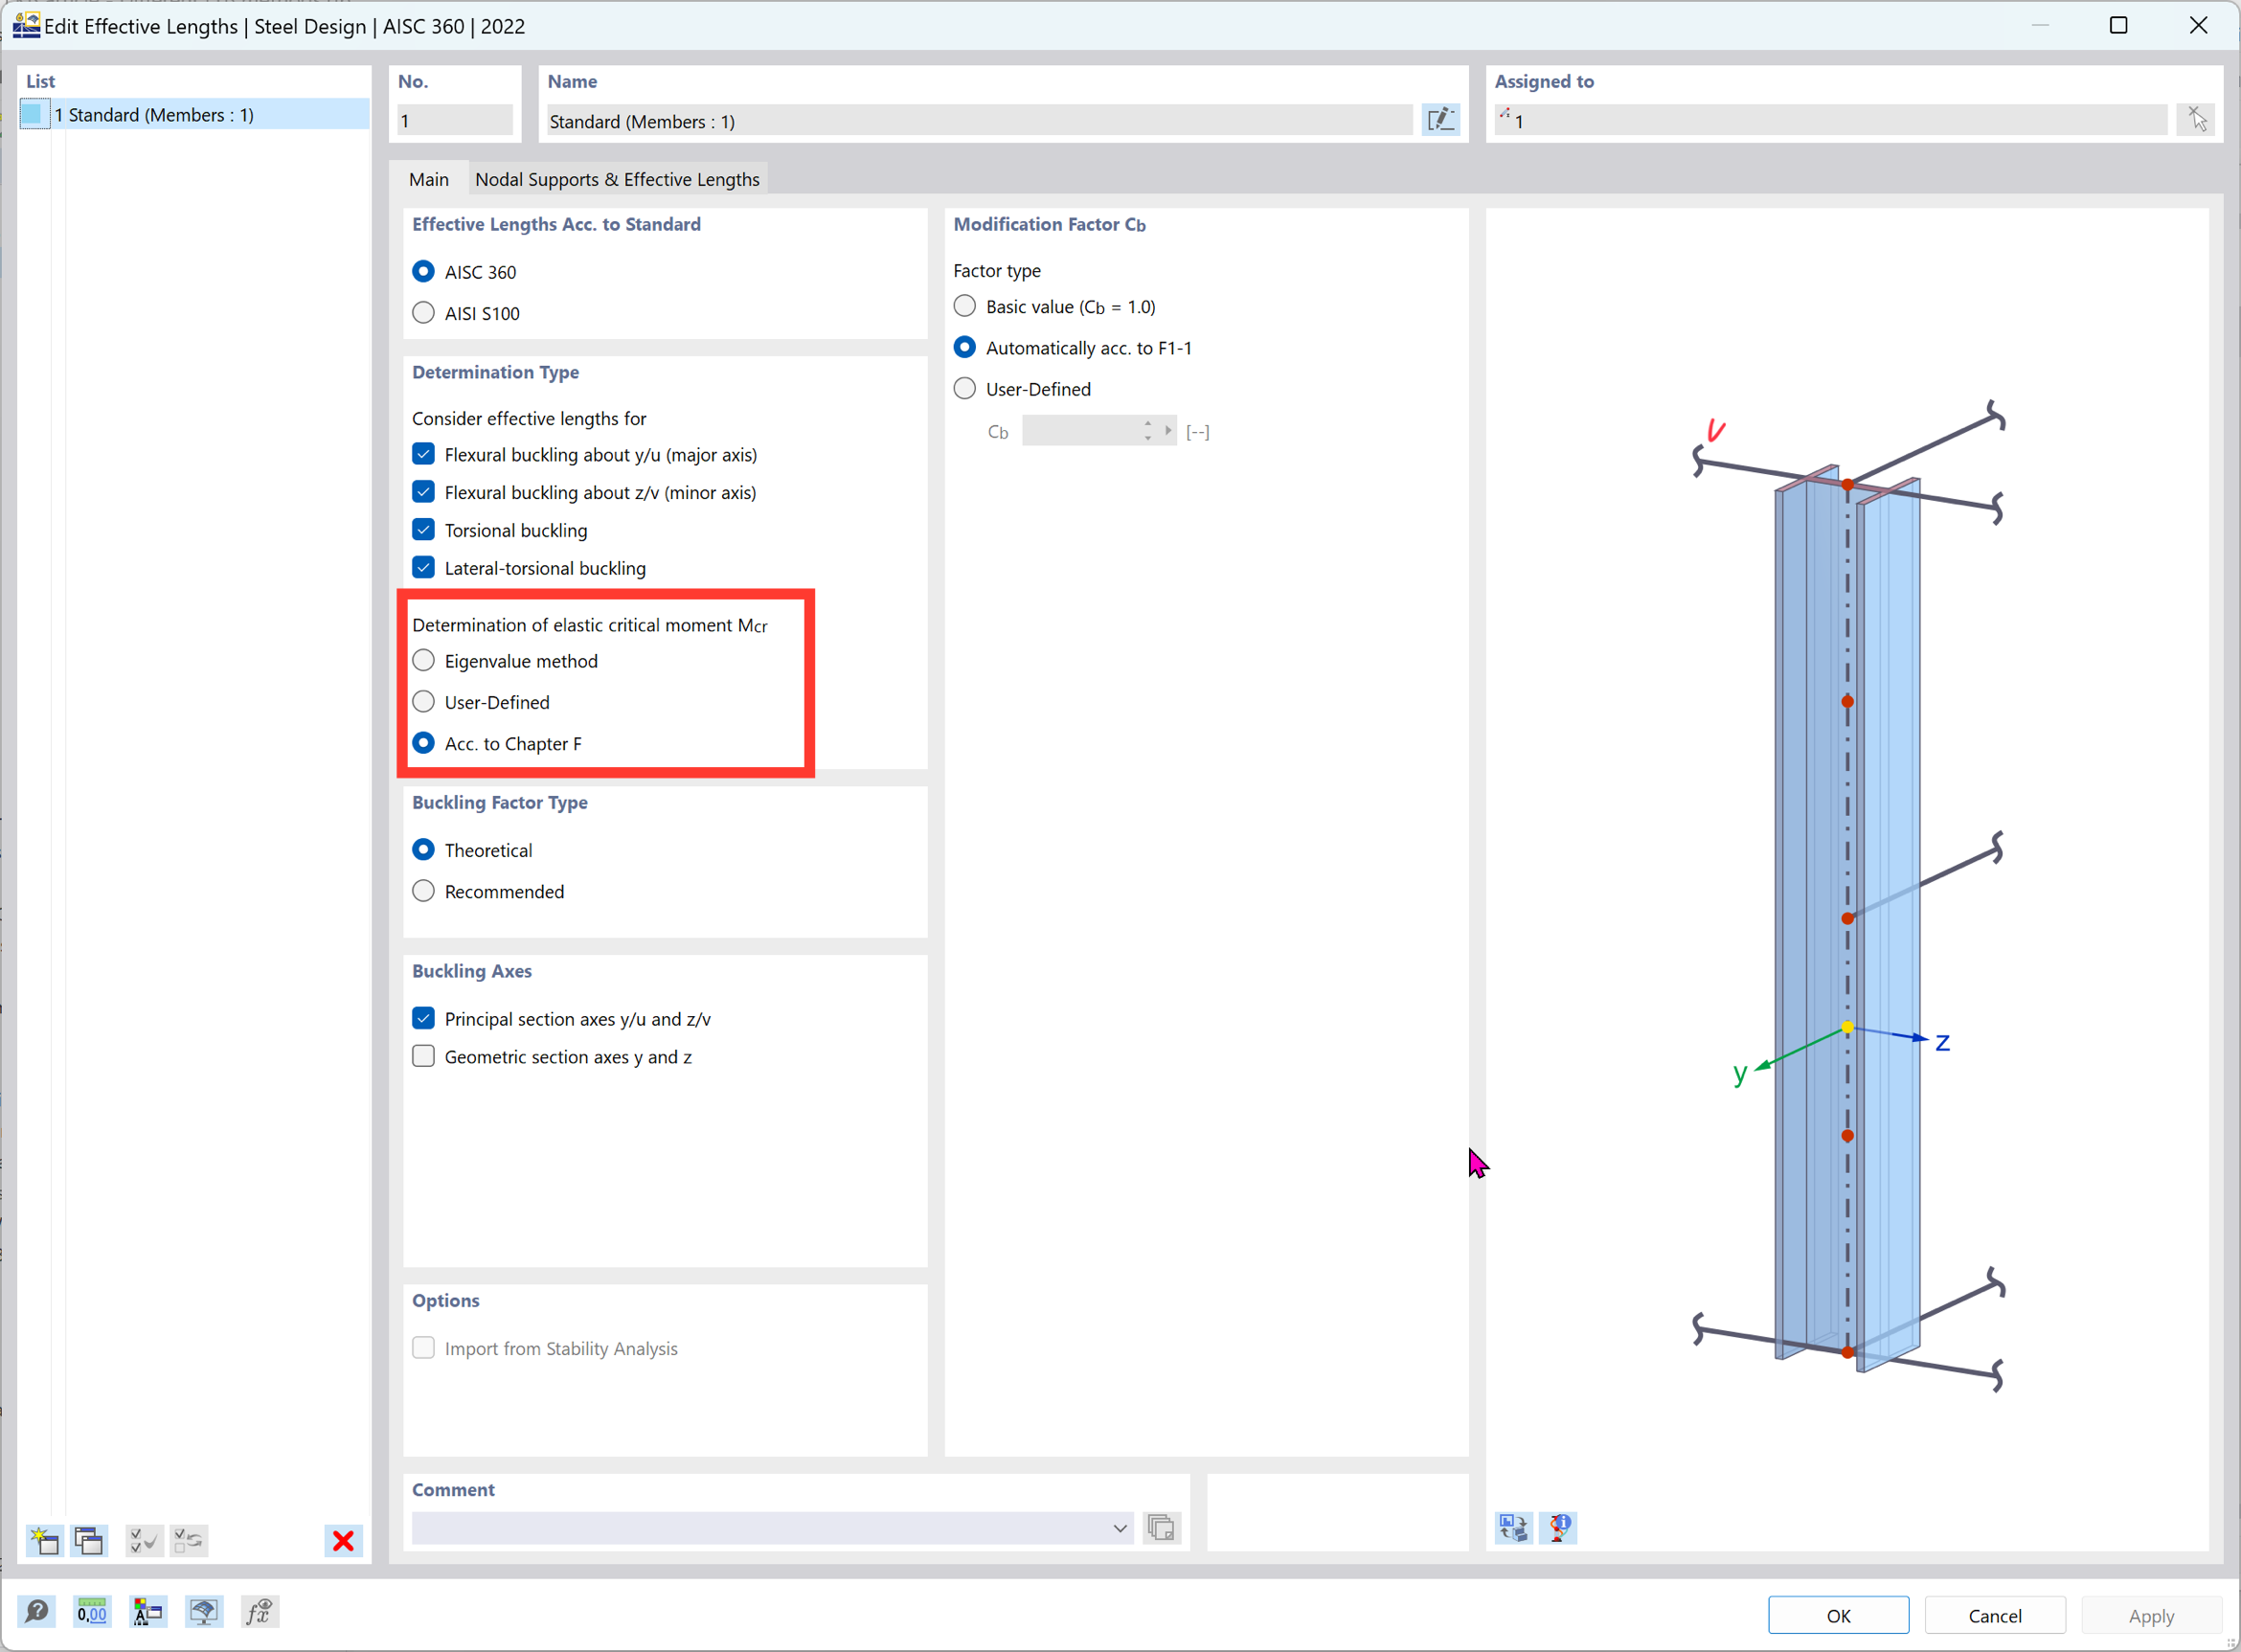Viewport: 2241px width, 1652px height.
Task: Select Basic value Cb equals 1.0 option
Action: pos(967,306)
